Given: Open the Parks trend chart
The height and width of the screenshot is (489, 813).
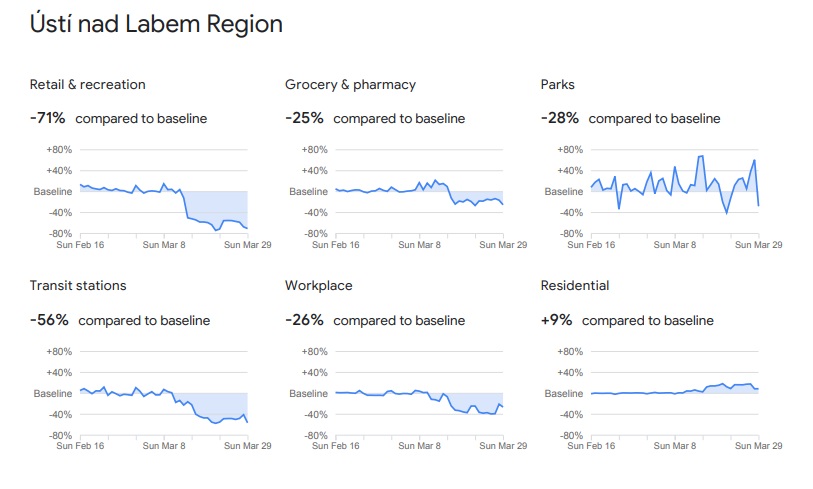Looking at the screenshot, I should click(675, 192).
